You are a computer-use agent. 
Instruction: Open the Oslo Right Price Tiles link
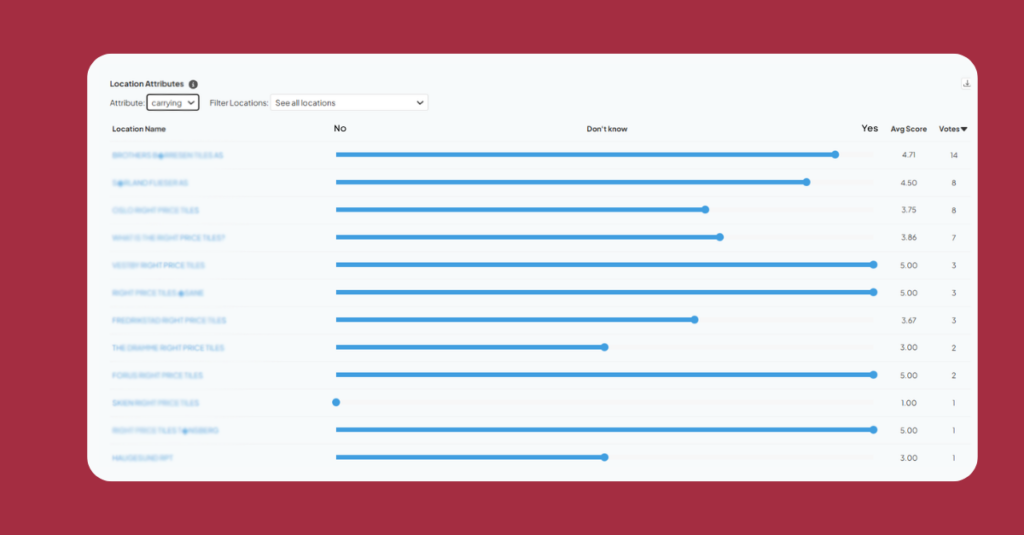click(x=156, y=210)
